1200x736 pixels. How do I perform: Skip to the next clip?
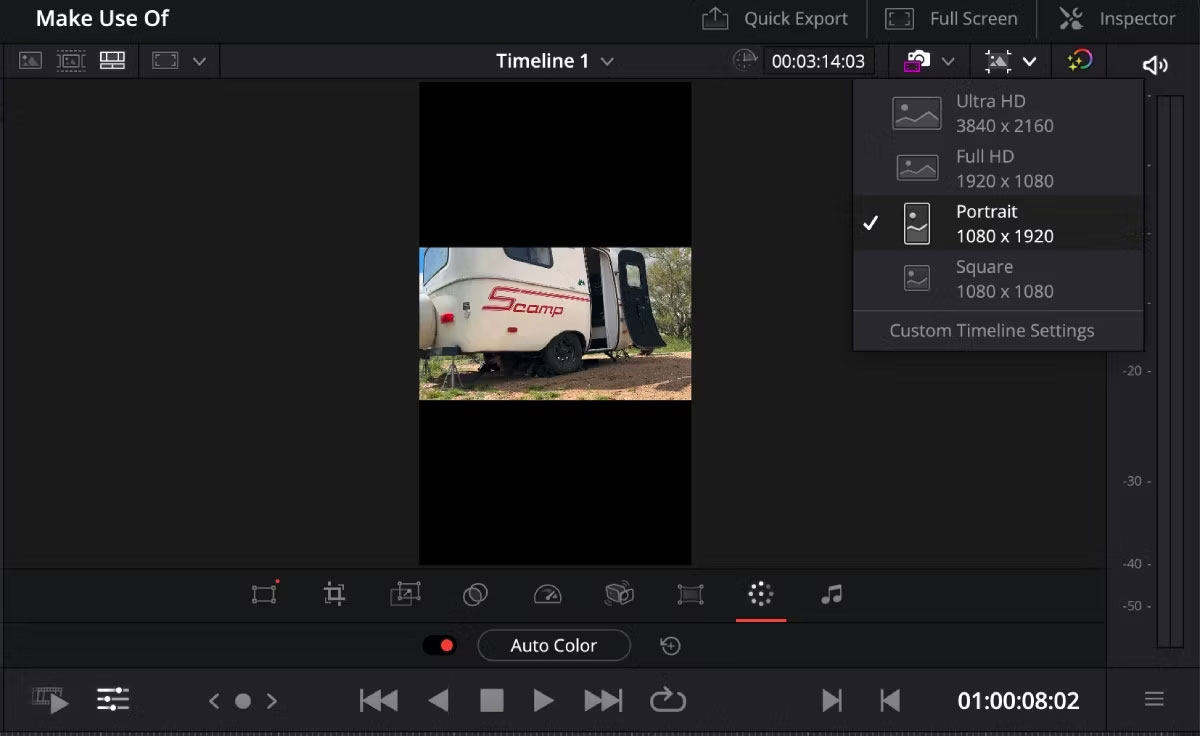coord(831,701)
